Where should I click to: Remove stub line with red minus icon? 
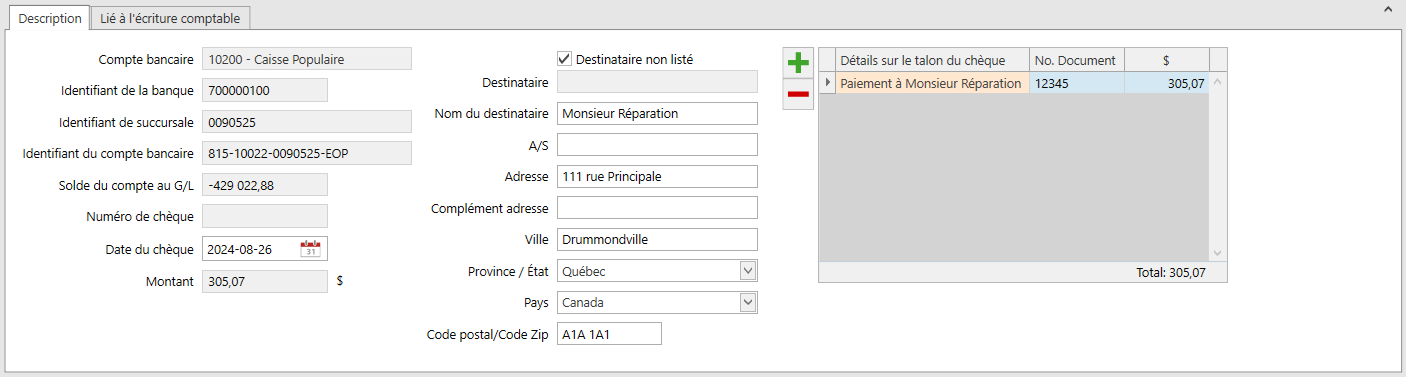click(798, 94)
